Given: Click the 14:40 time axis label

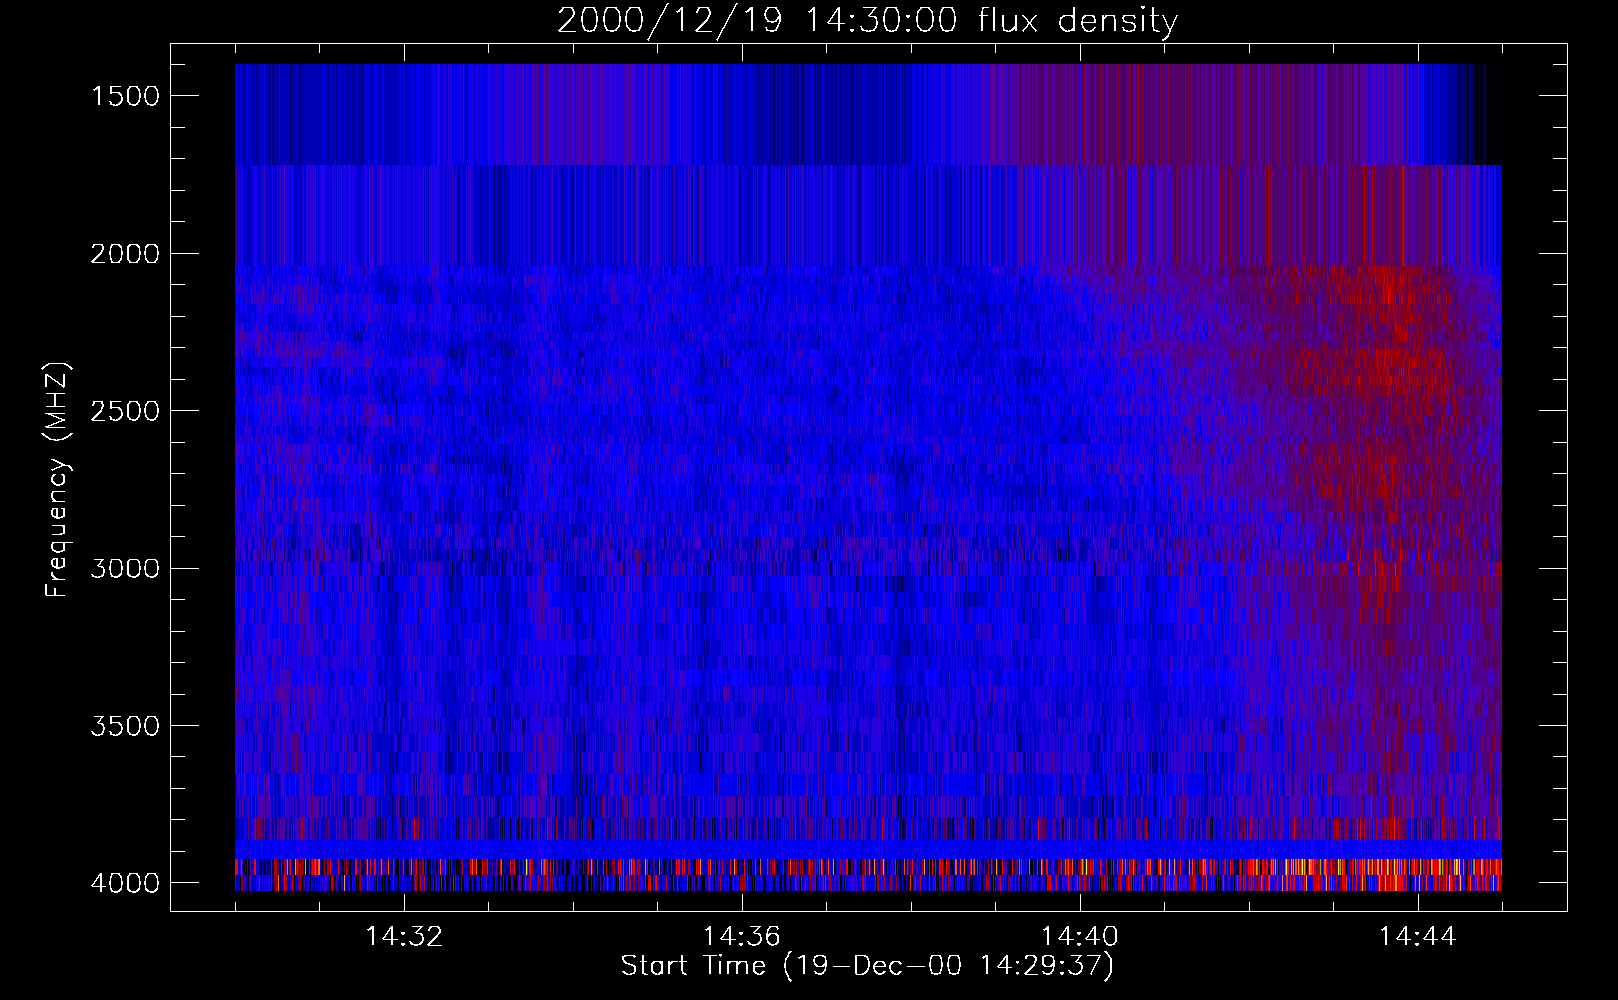Looking at the screenshot, I should [1080, 937].
